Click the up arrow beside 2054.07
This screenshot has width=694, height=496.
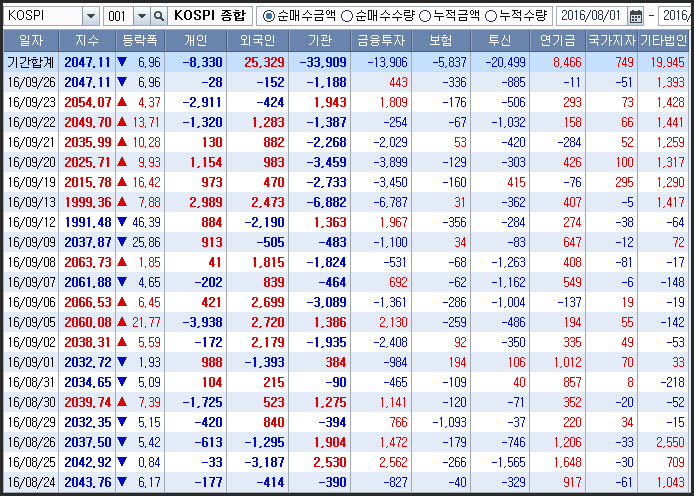pyautogui.click(x=122, y=102)
